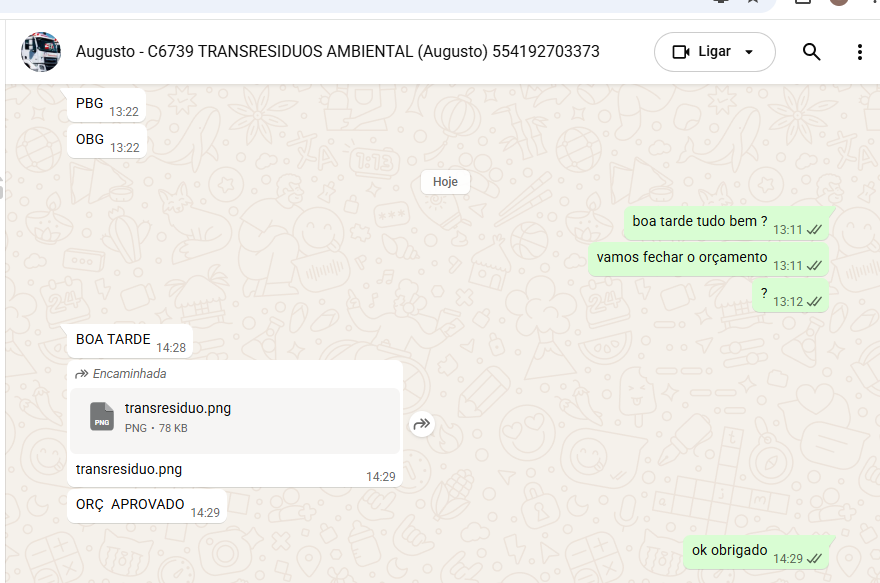Viewport: 880px width, 583px height.
Task: Select the BOA TARDE received message
Action: pyautogui.click(x=130, y=341)
